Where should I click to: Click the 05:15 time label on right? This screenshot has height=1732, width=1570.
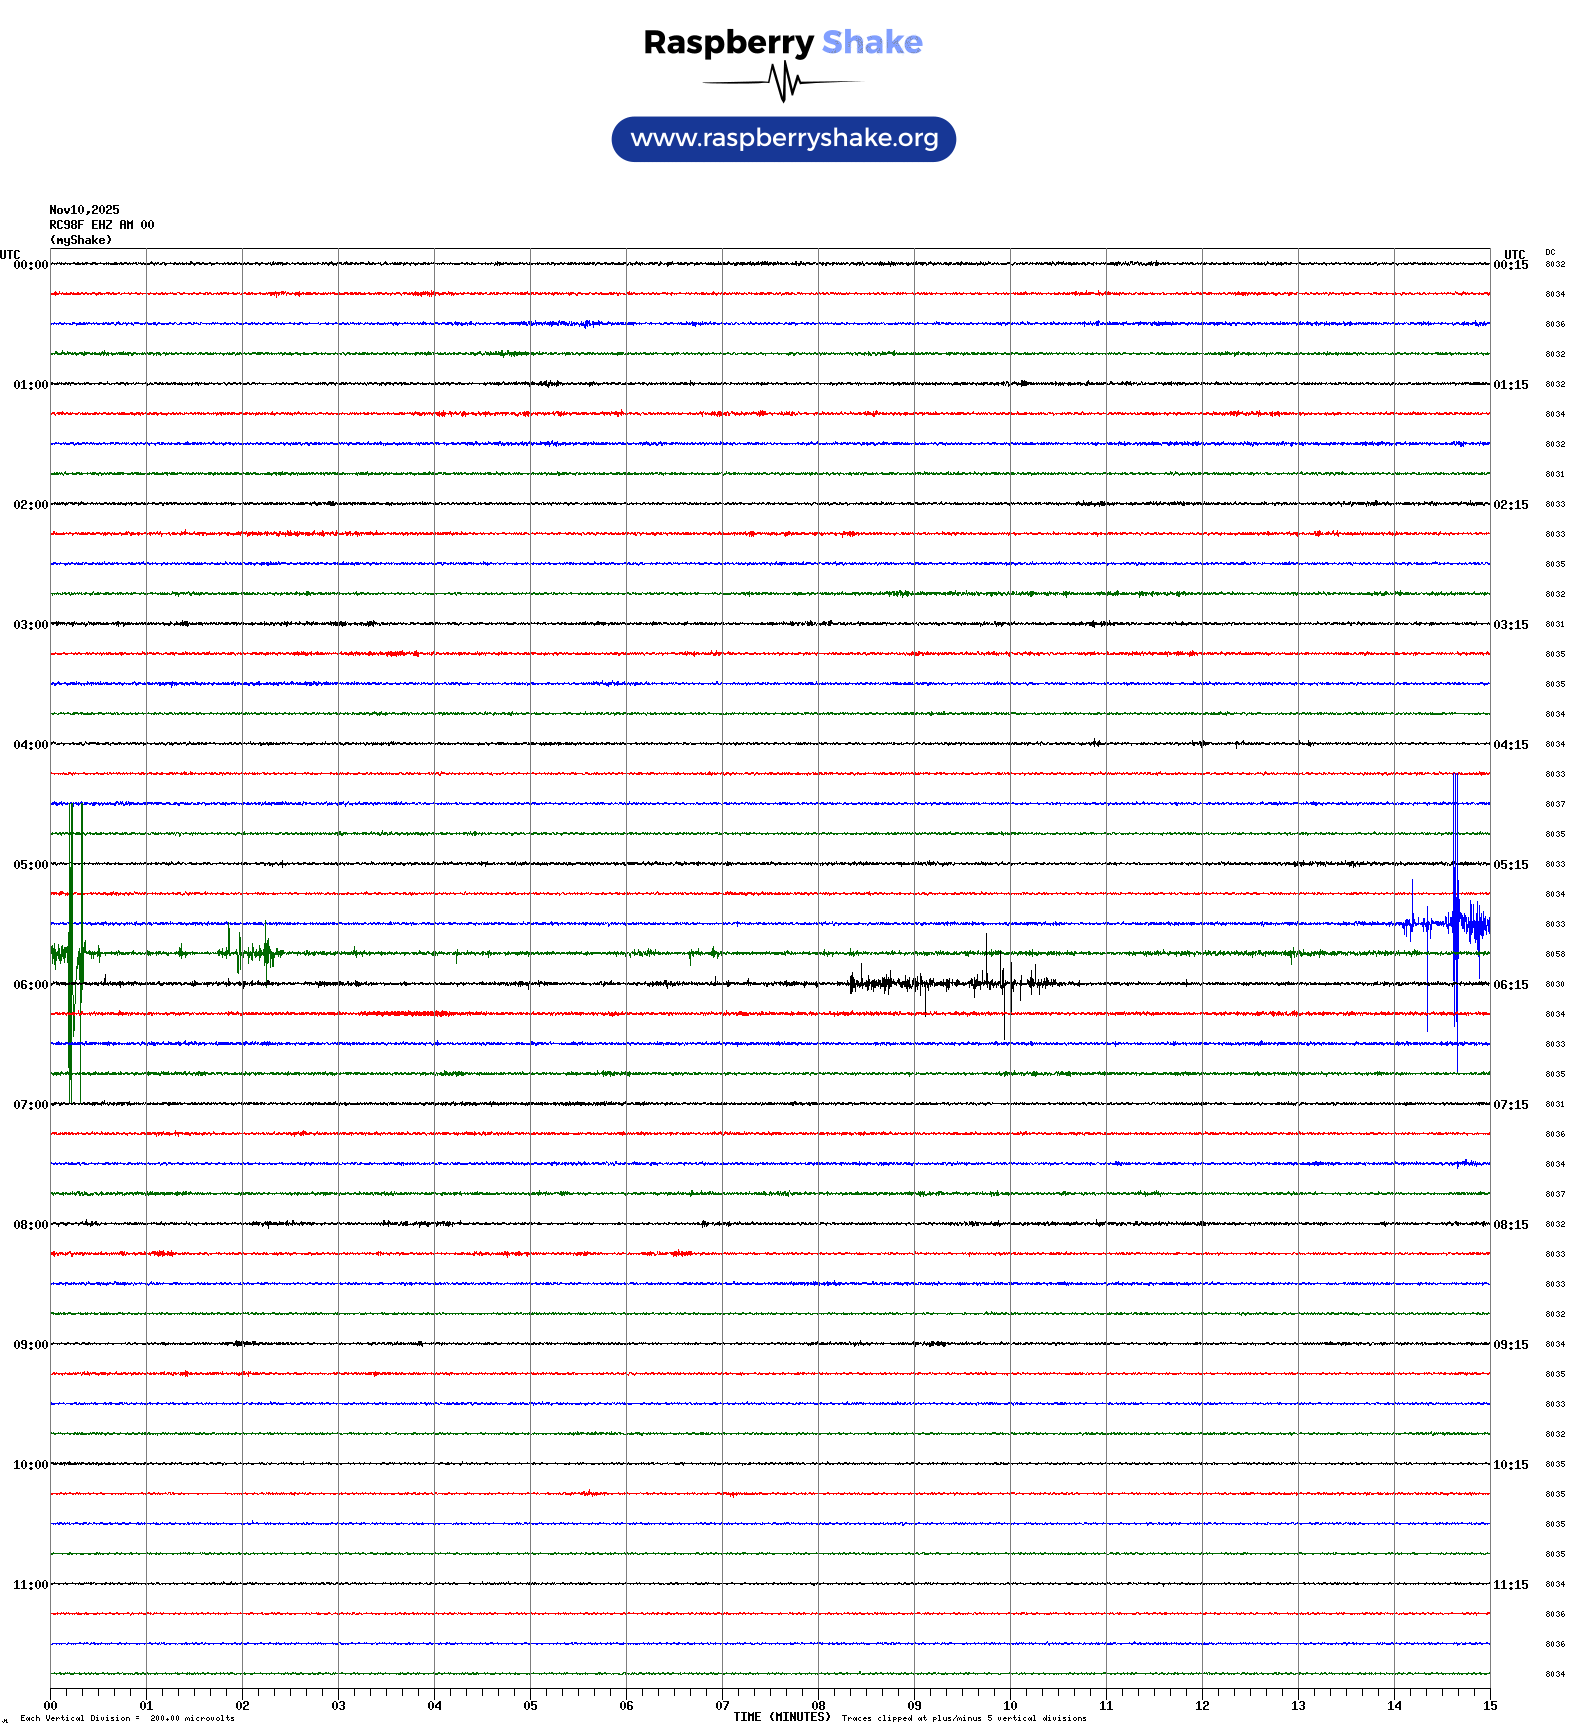[x=1510, y=865]
